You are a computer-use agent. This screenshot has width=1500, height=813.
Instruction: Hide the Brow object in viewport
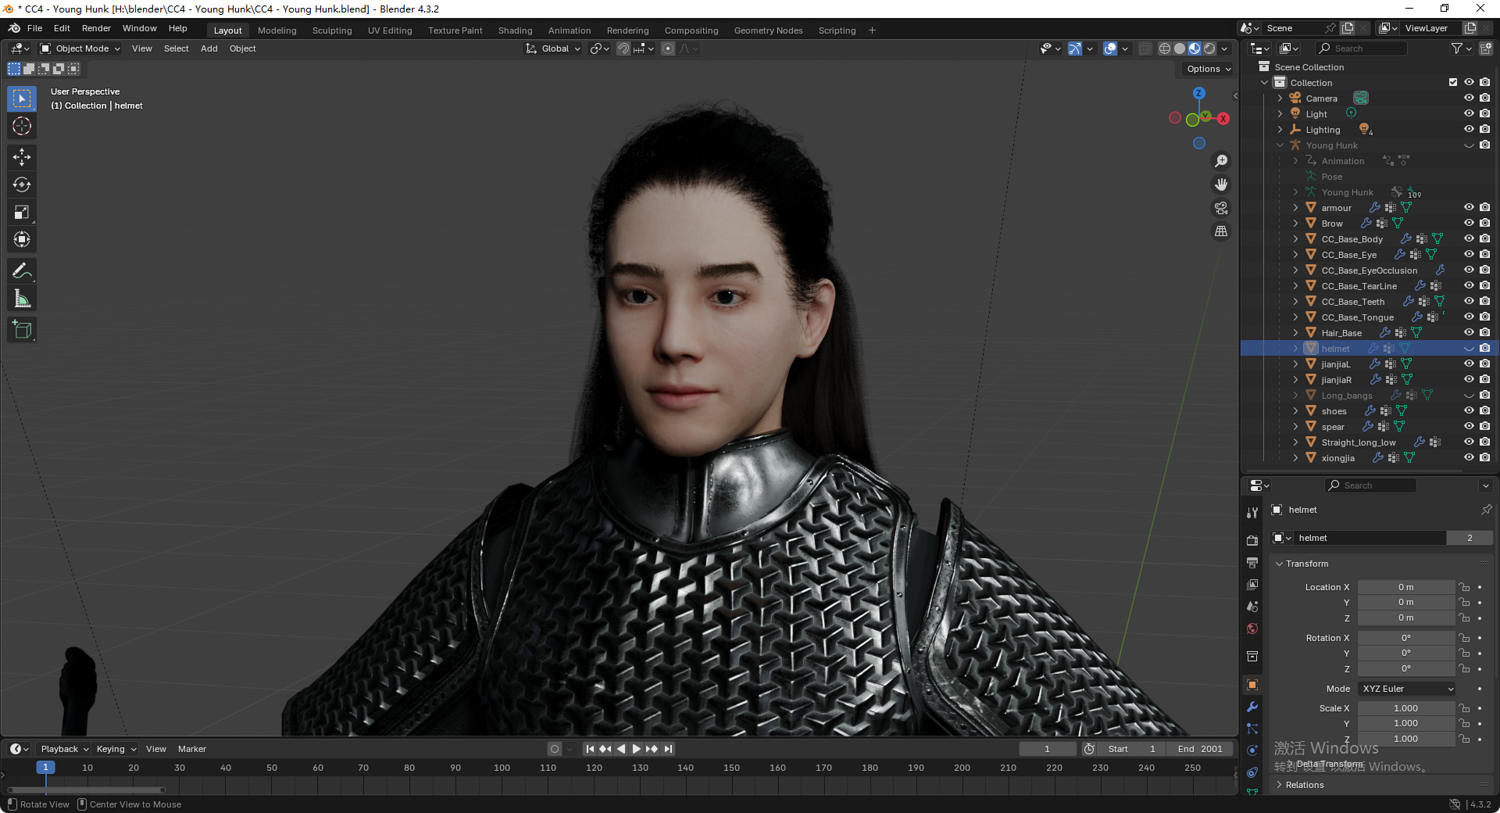(x=1469, y=223)
